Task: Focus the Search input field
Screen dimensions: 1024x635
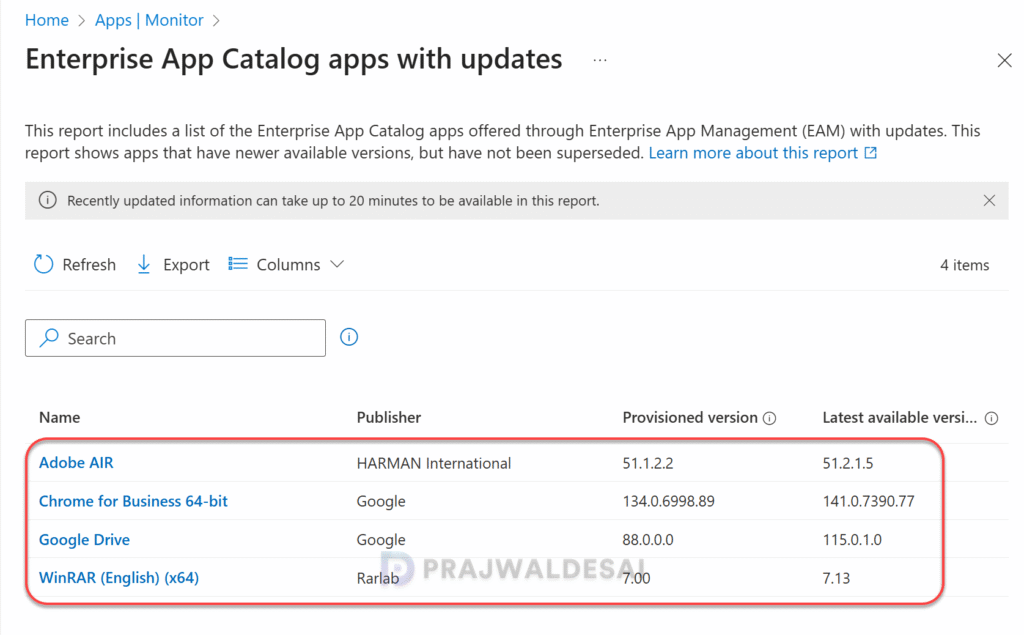Action: click(x=175, y=338)
